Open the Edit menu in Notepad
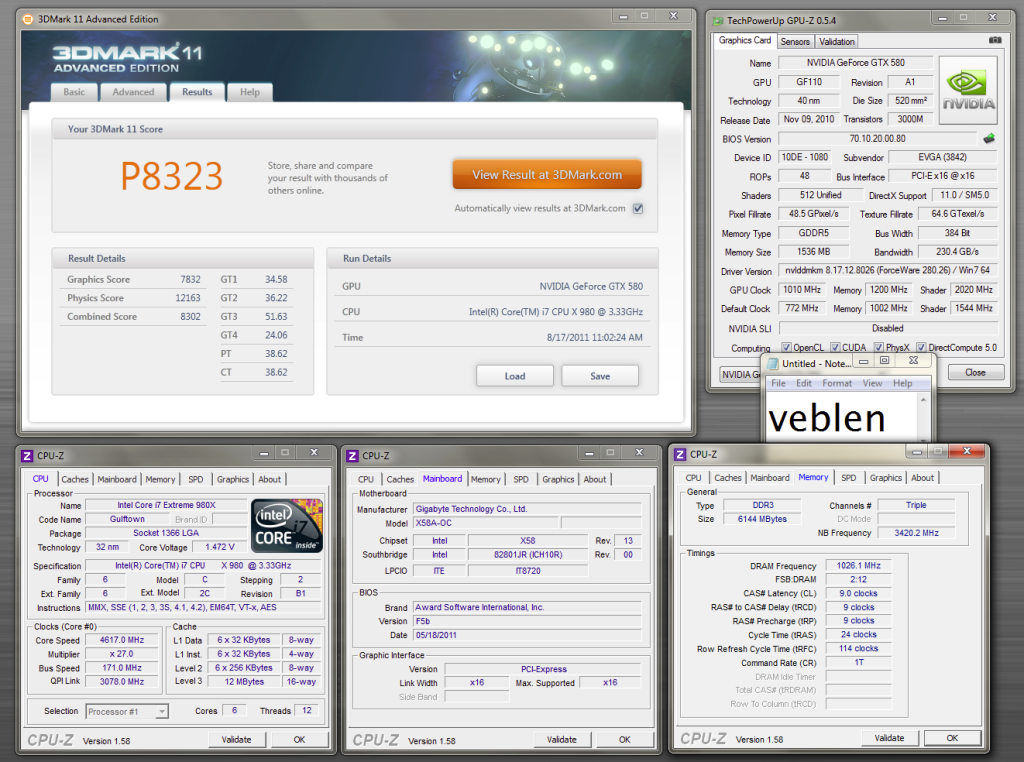 (803, 383)
